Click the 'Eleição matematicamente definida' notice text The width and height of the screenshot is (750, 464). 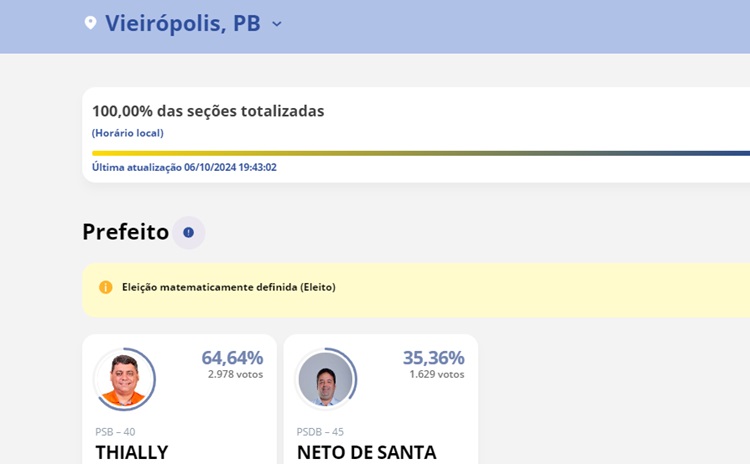pyautogui.click(x=228, y=287)
